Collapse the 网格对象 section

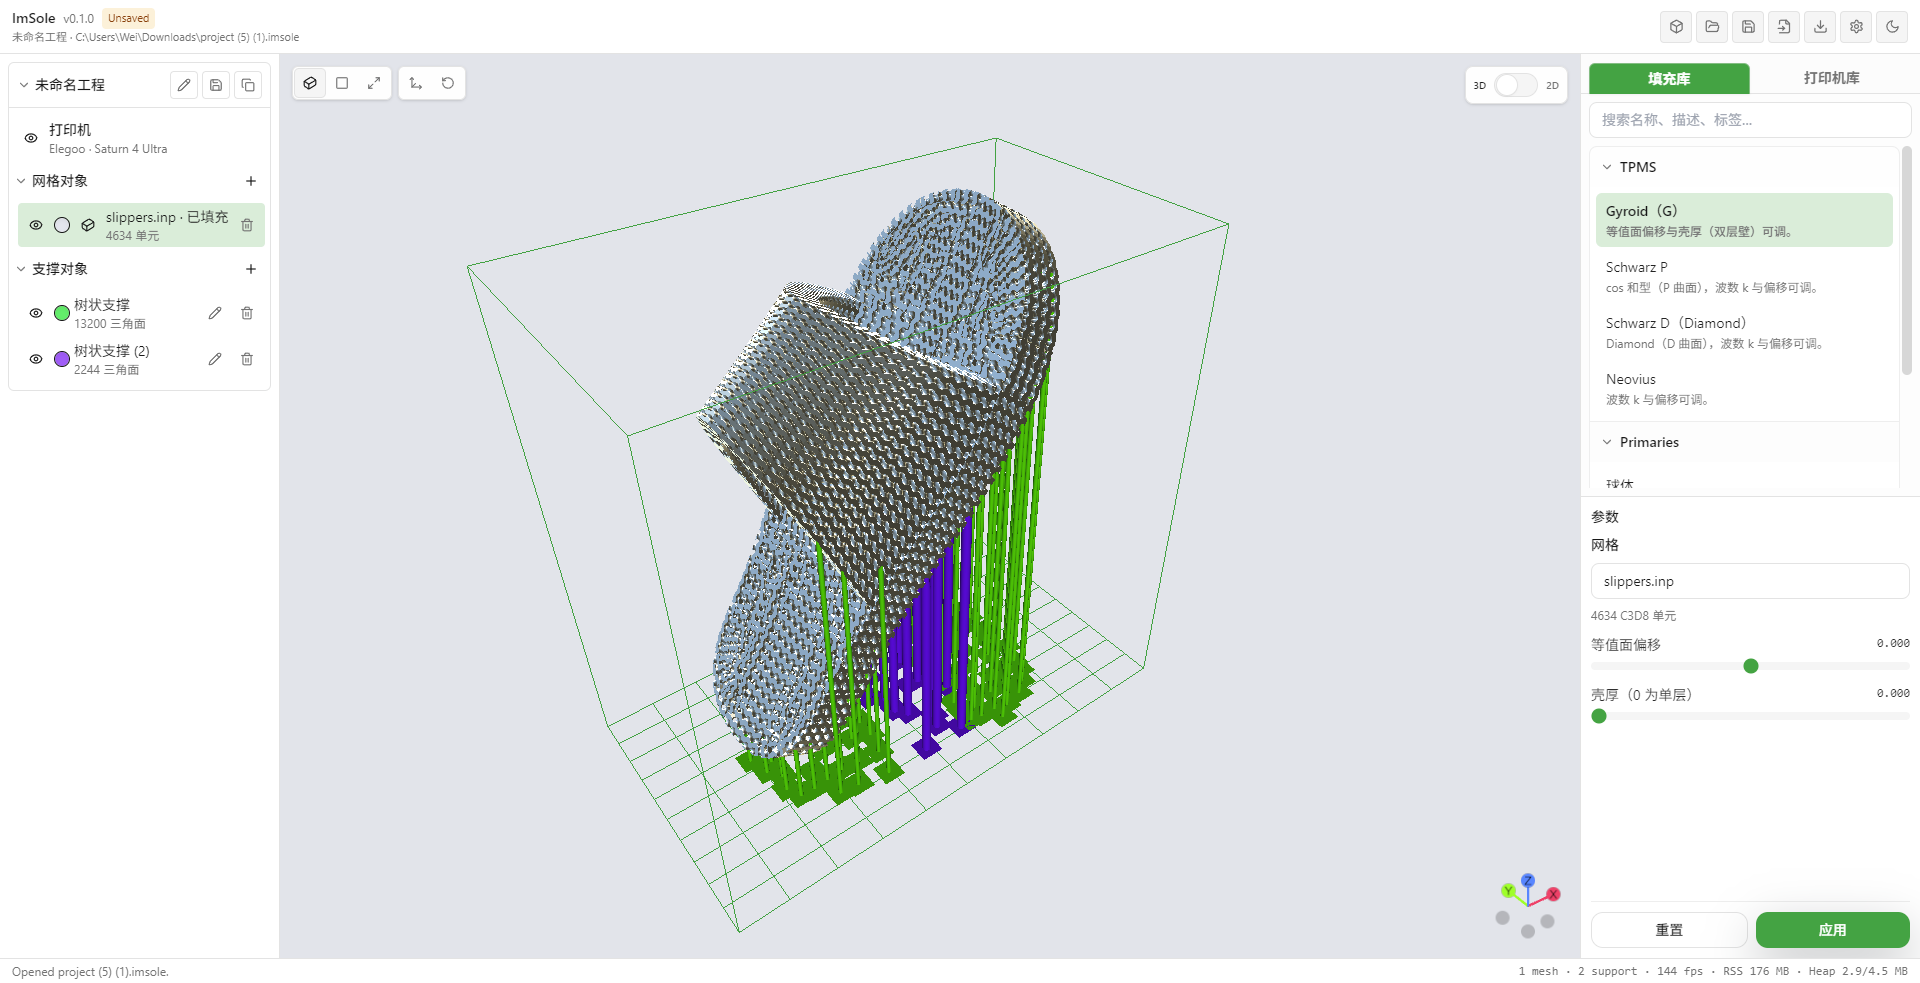[21, 181]
